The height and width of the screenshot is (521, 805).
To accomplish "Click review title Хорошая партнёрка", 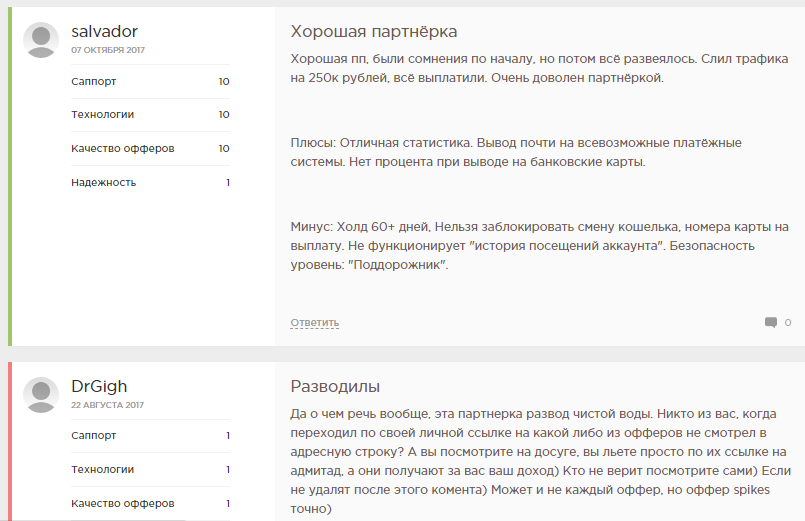I will tap(374, 31).
